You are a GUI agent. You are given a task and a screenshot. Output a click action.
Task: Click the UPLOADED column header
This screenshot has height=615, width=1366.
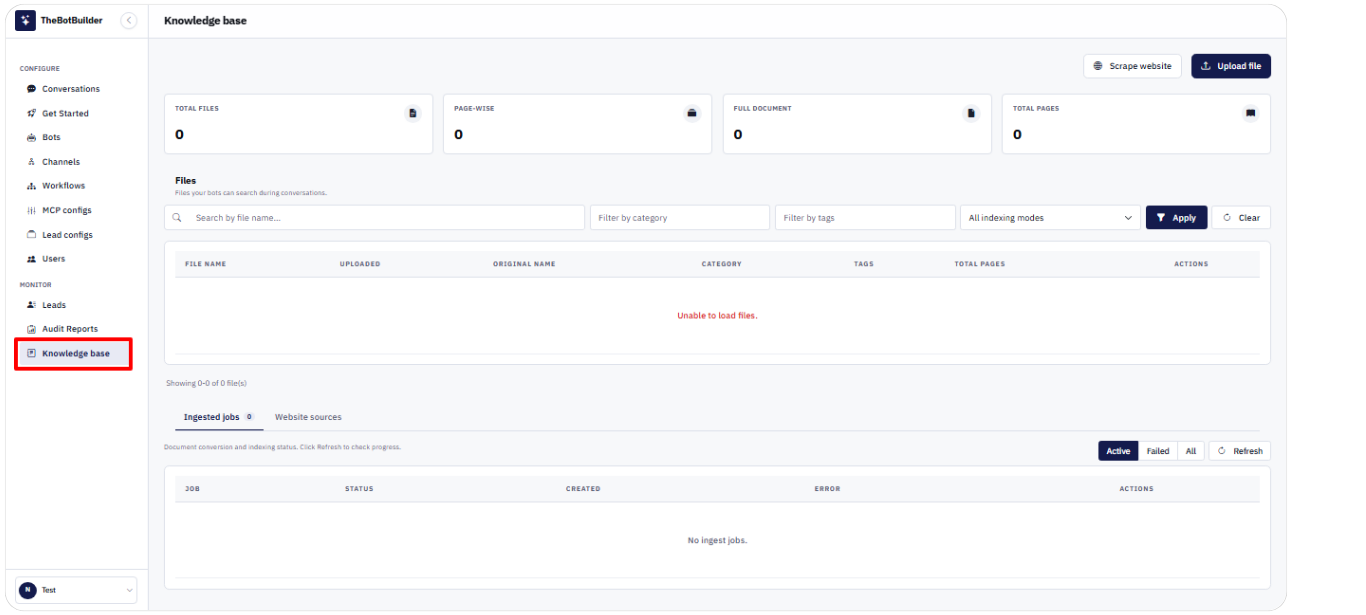pos(360,264)
